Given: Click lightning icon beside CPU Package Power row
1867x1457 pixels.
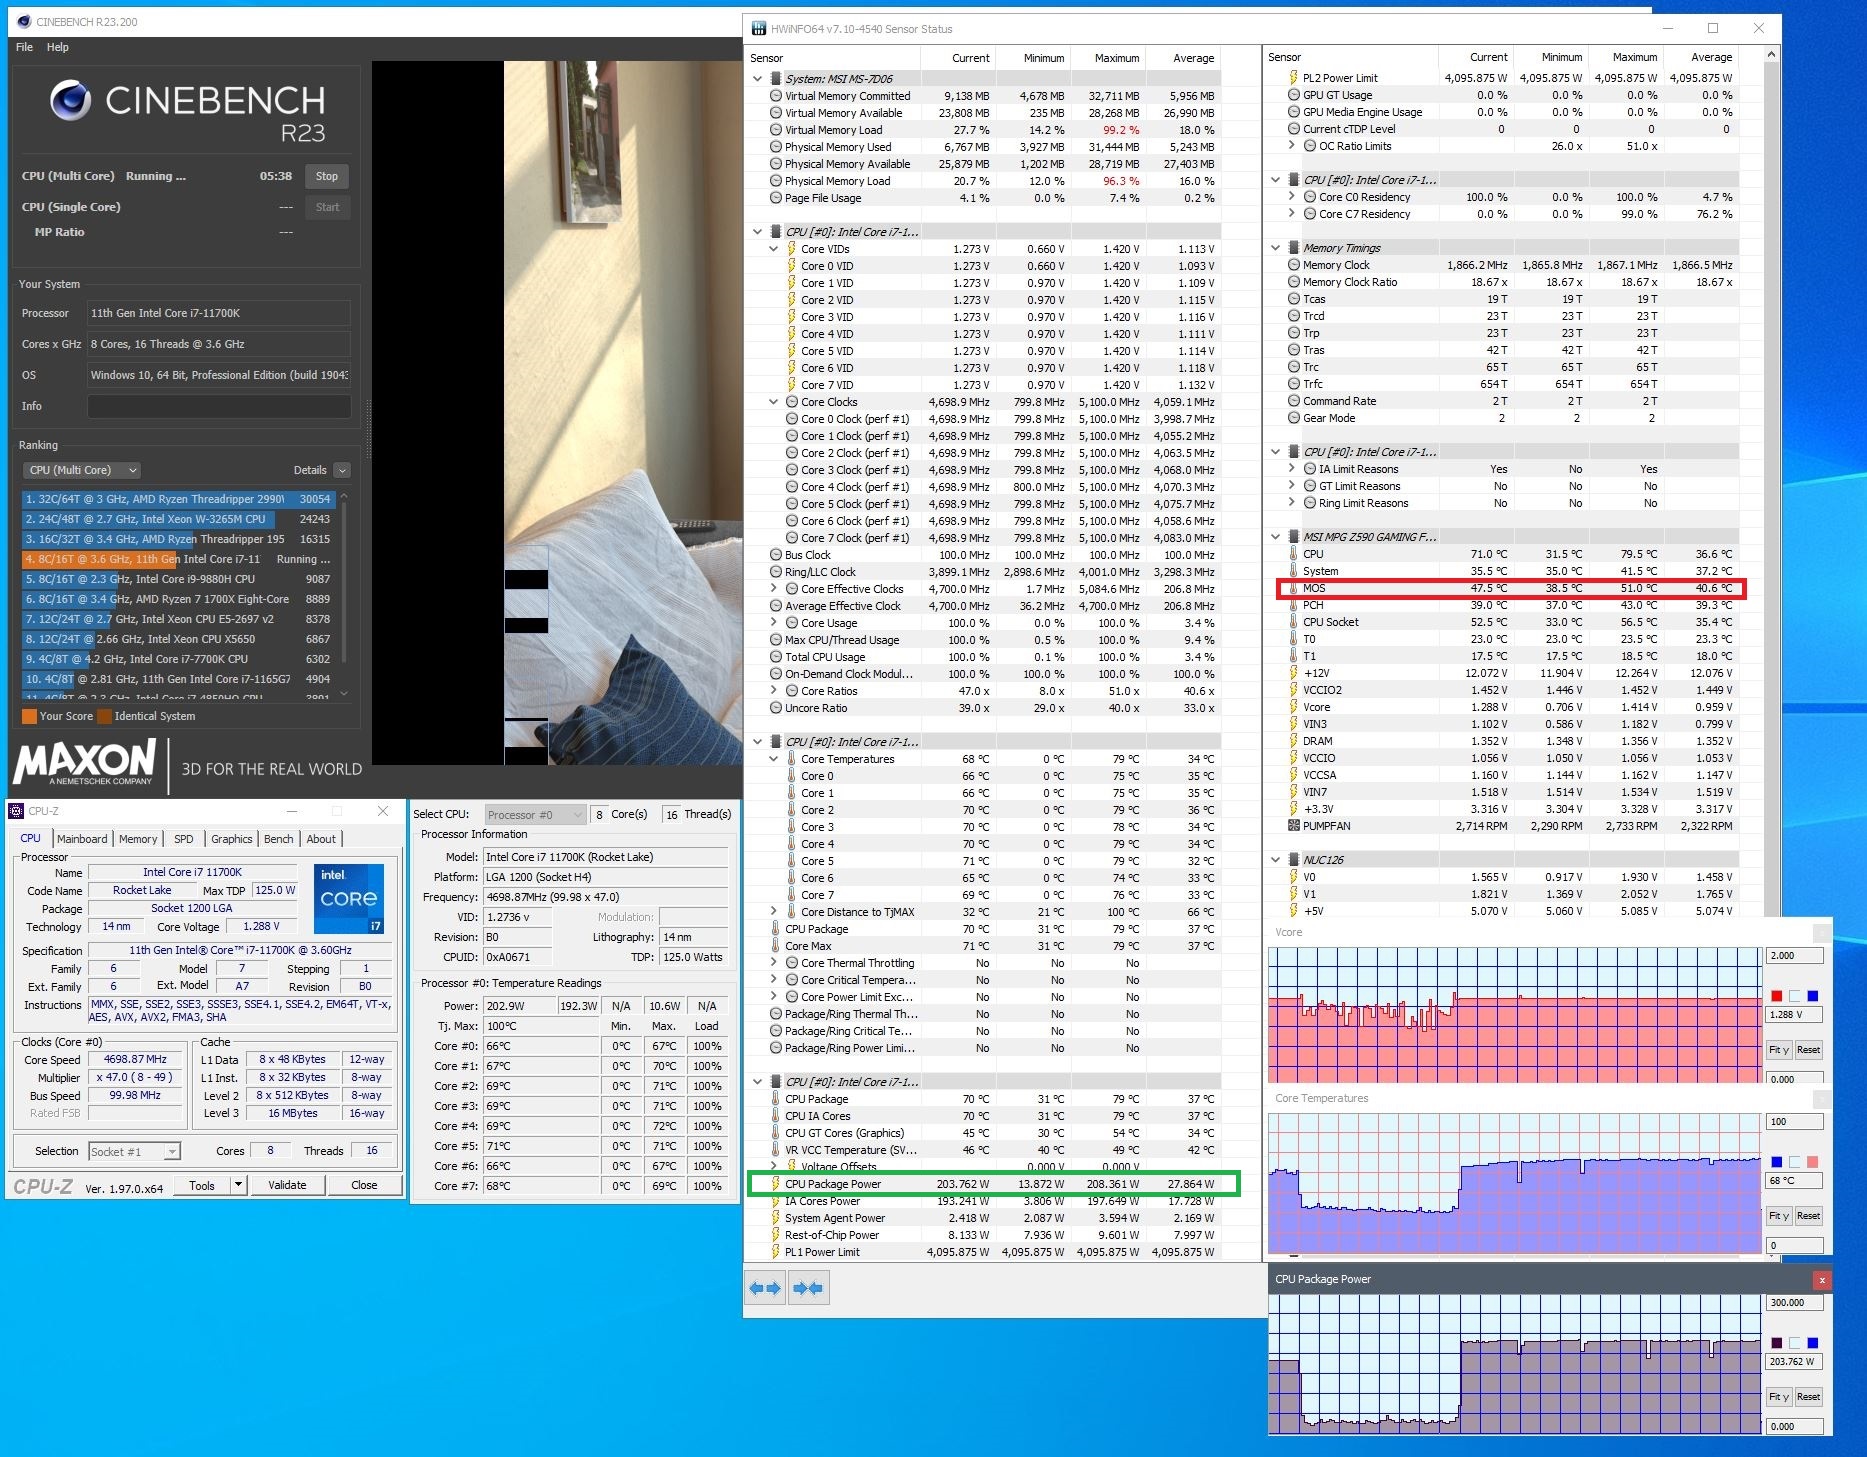Looking at the screenshot, I should click(775, 1184).
